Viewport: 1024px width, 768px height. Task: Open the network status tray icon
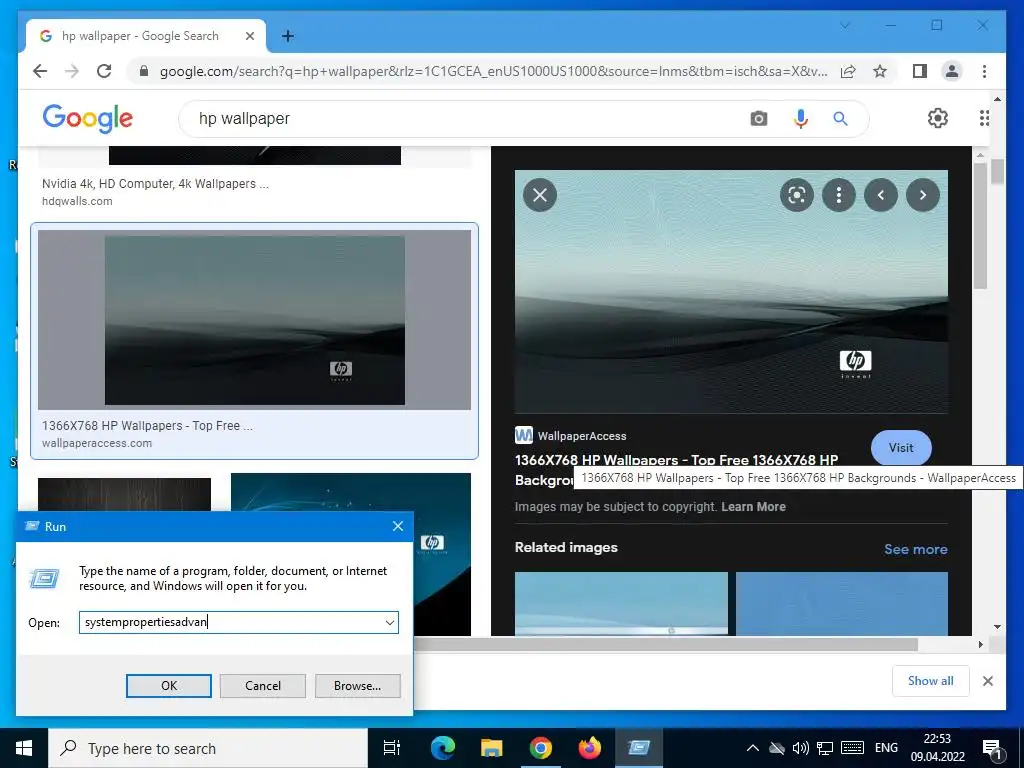coord(825,748)
